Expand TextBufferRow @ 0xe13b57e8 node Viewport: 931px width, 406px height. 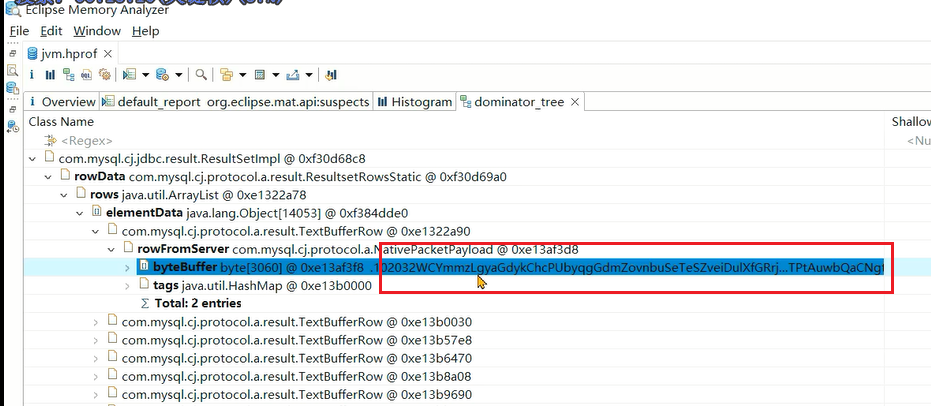(95, 341)
